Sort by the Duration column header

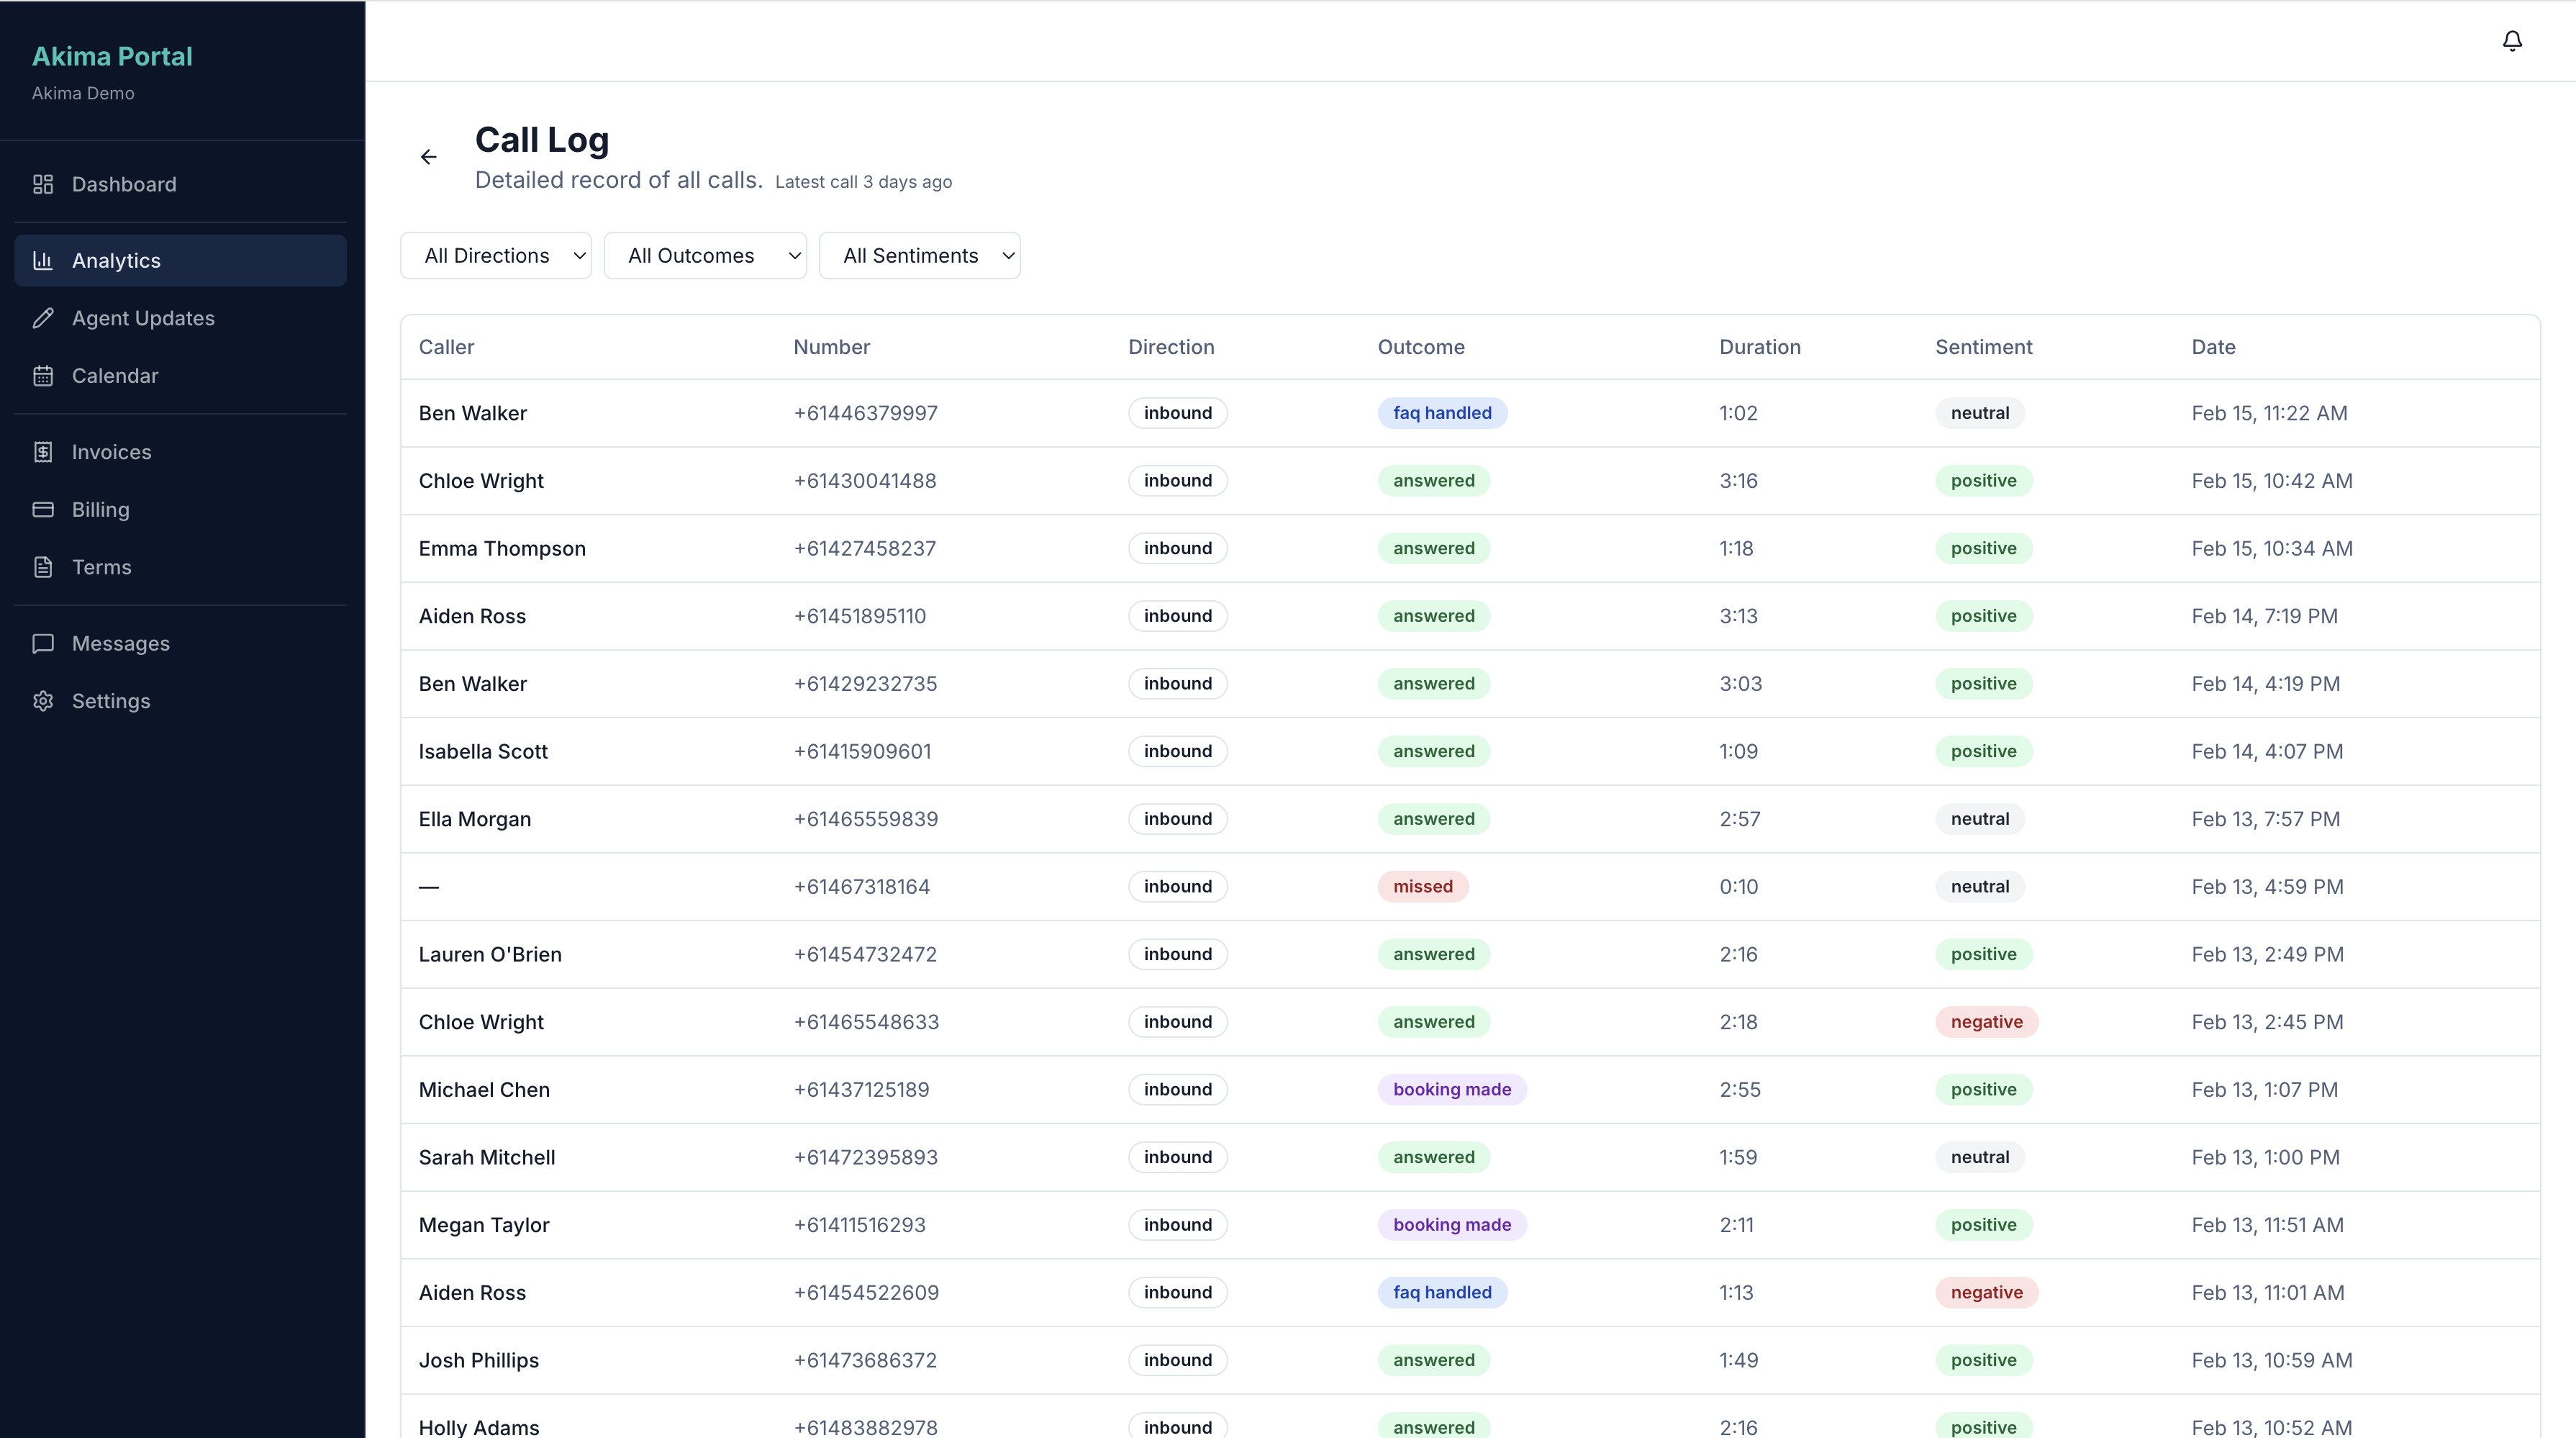(1759, 347)
